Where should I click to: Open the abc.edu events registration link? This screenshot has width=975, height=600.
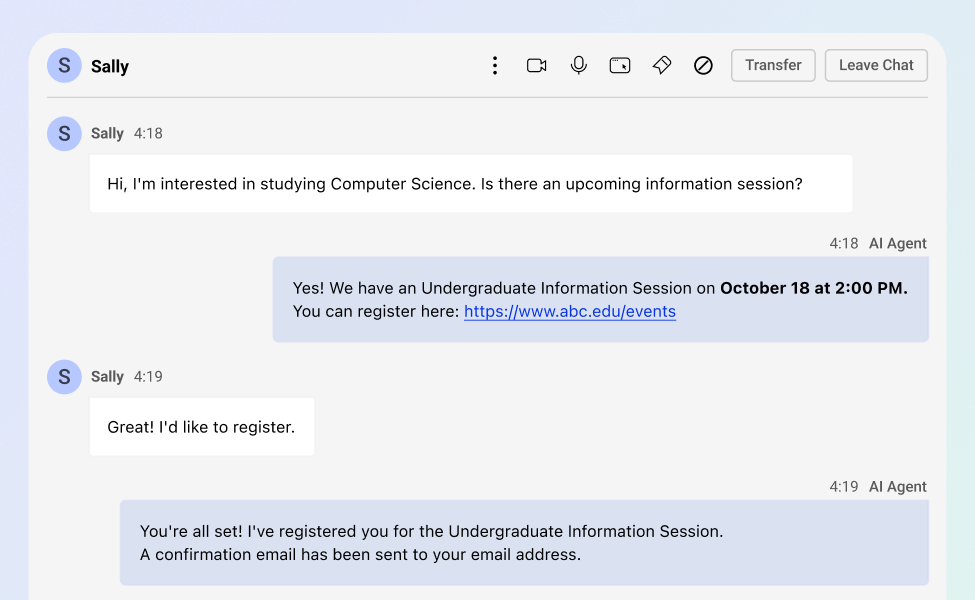(570, 312)
